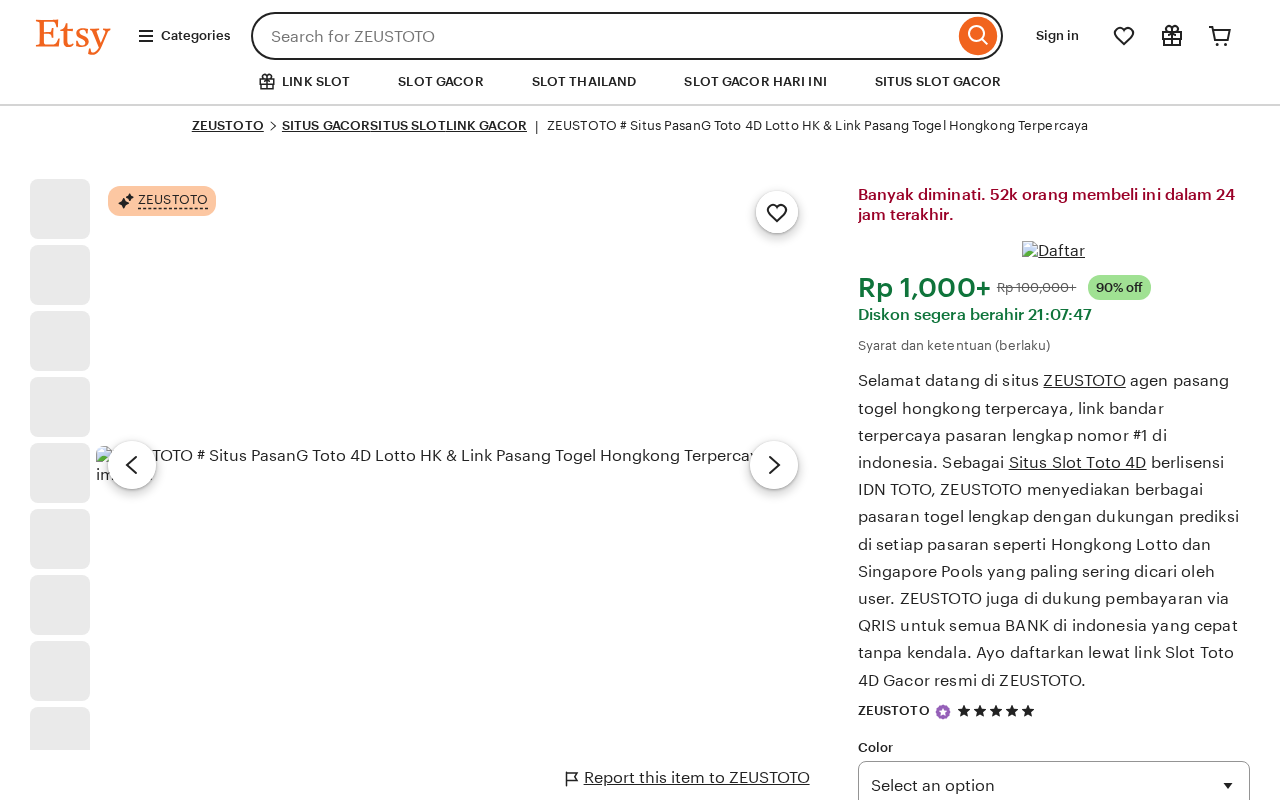The image size is (1280, 800).
Task: Select SLOT GACOR HARI INI menu
Action: point(755,82)
